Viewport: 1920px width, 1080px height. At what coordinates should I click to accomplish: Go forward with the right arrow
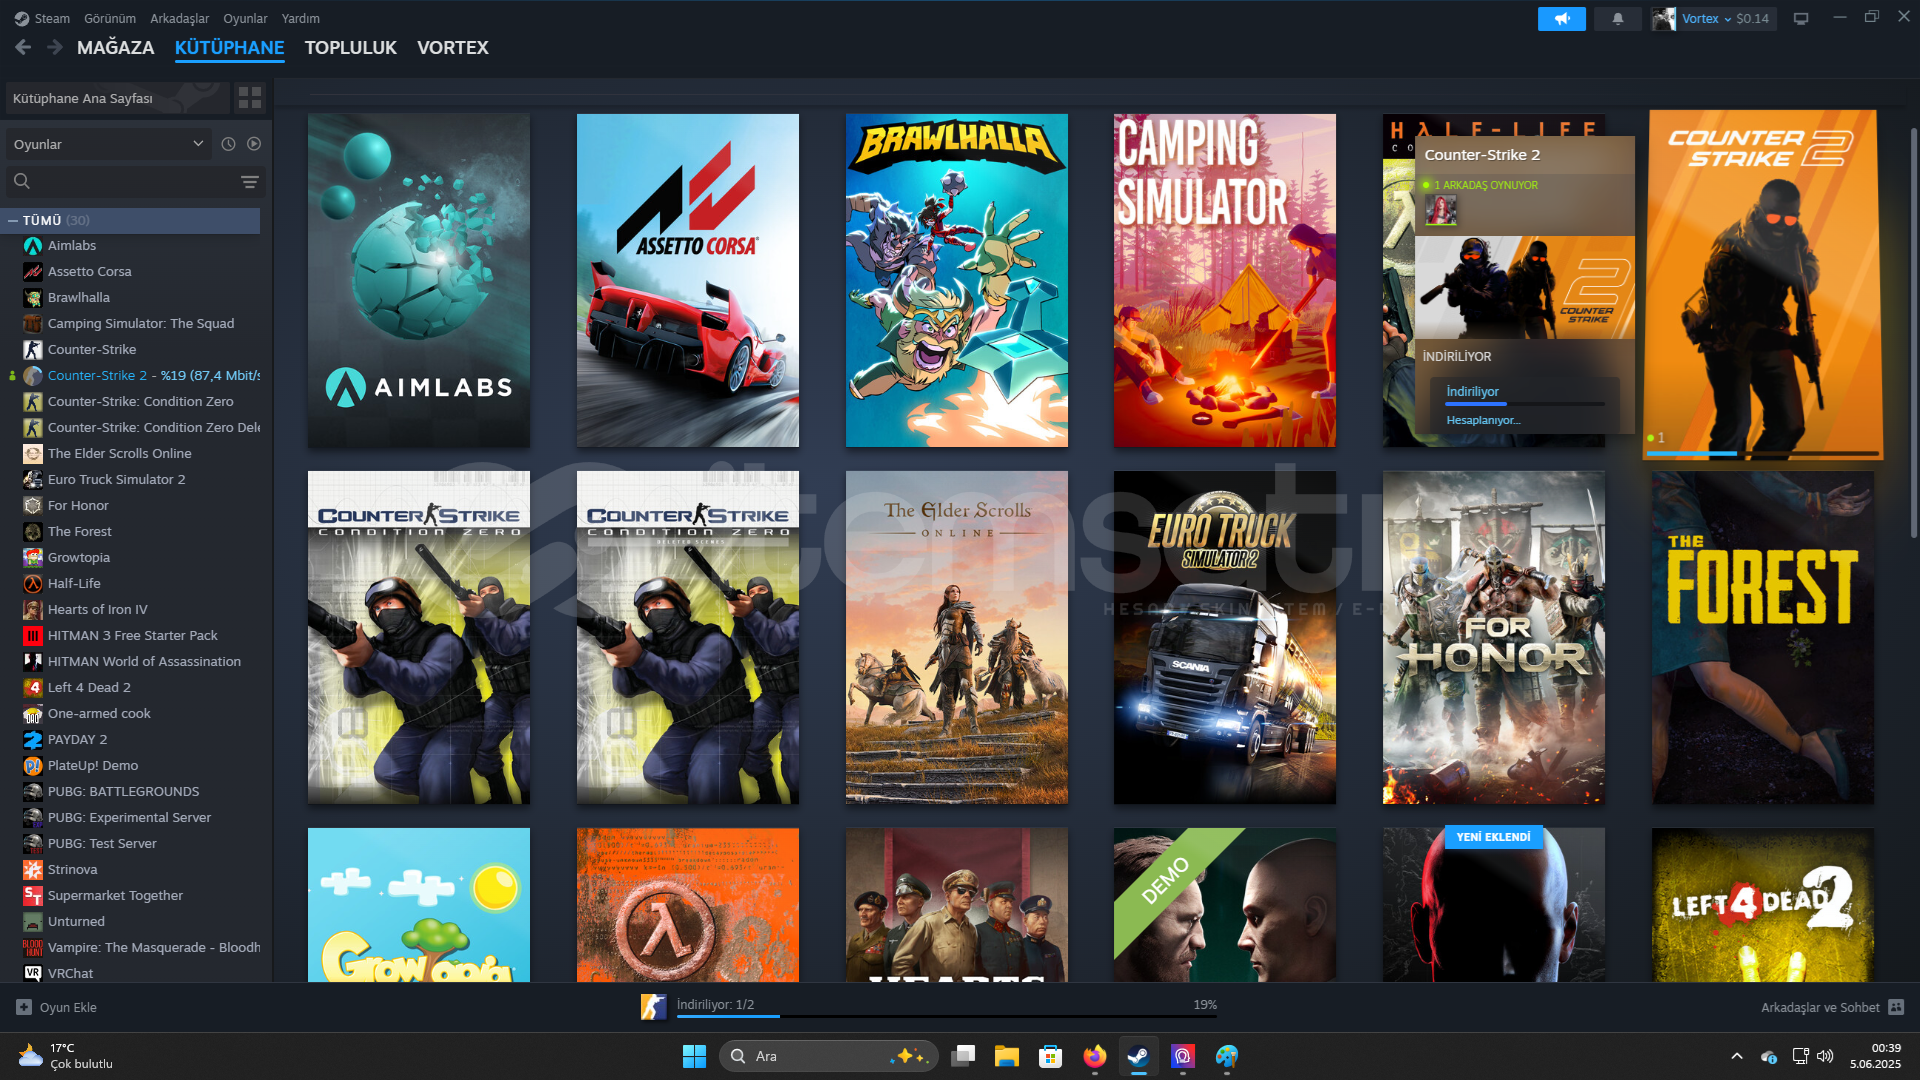(55, 47)
